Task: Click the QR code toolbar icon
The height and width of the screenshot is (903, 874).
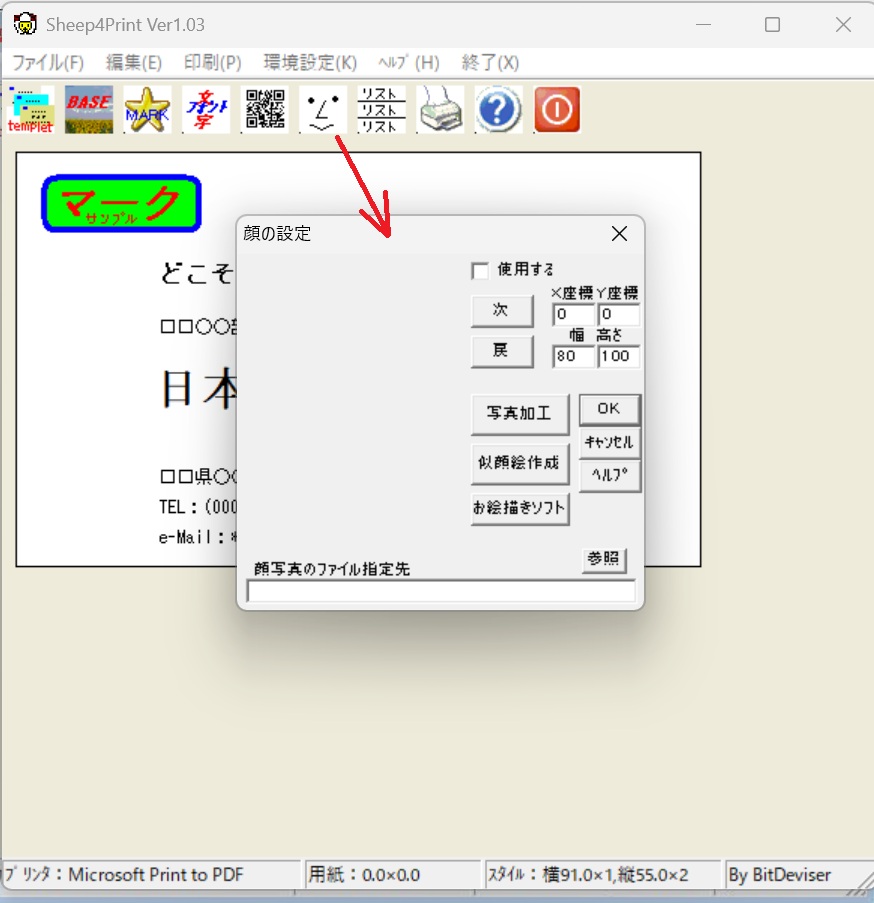Action: click(x=265, y=110)
